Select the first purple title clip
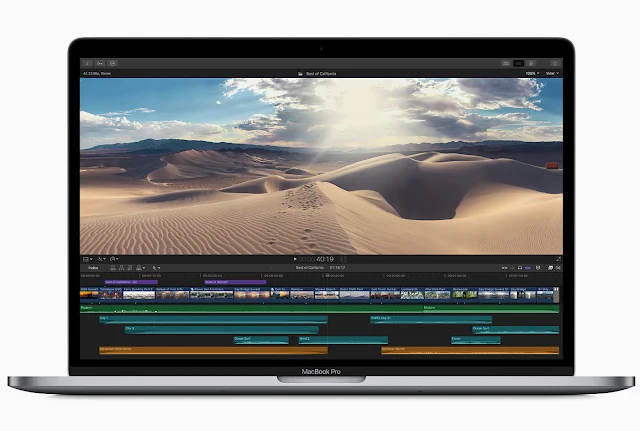Viewport: 640px width, 431px height. pos(131,282)
